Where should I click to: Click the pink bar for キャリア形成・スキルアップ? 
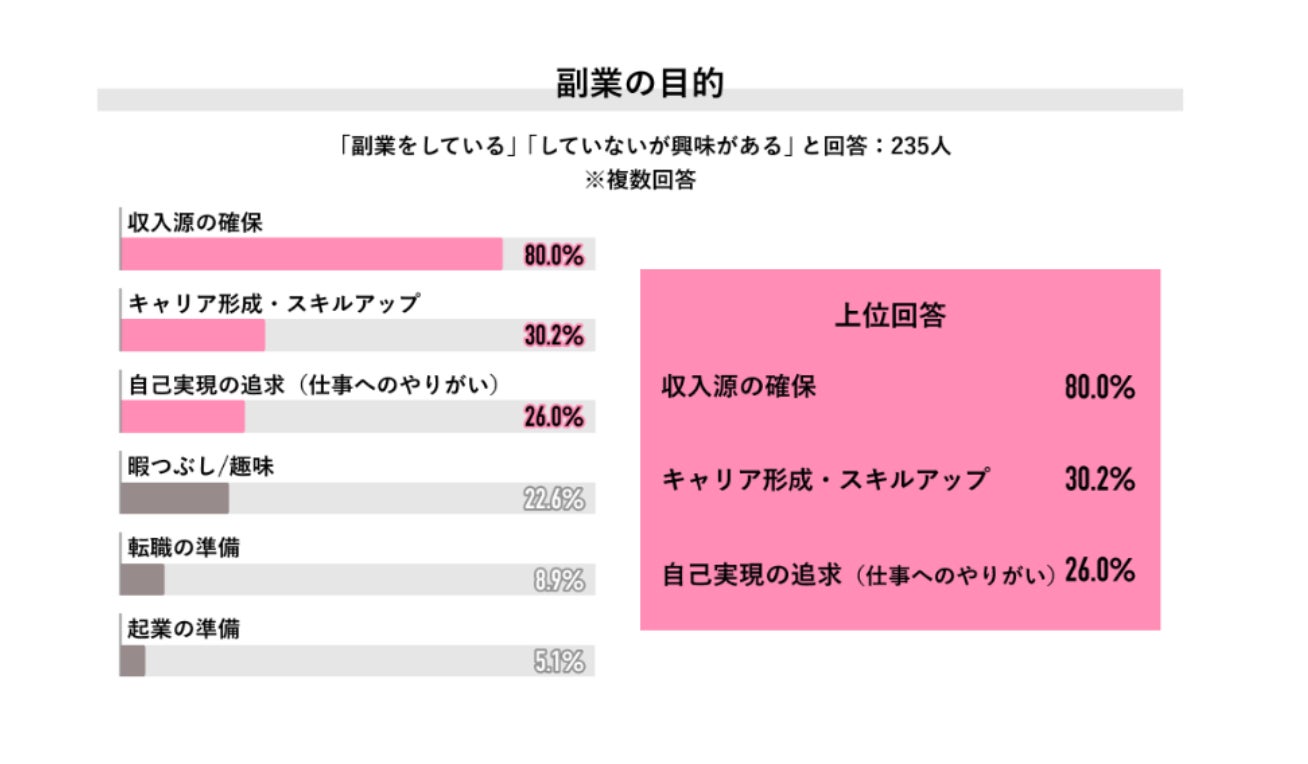193,336
